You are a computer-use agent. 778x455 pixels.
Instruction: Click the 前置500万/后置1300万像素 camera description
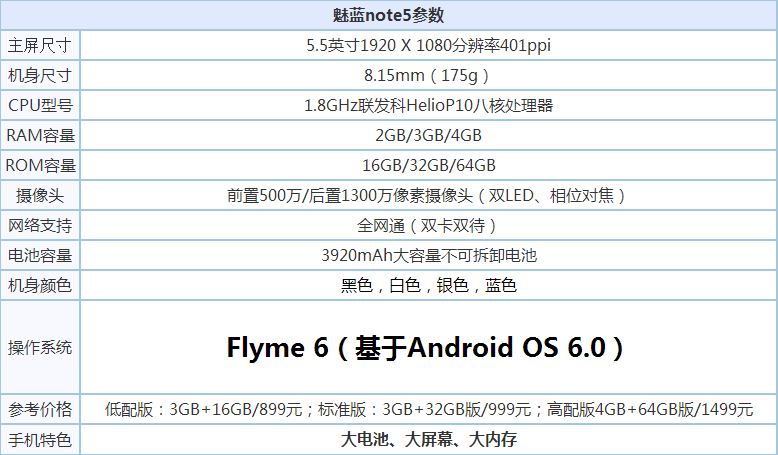pyautogui.click(x=429, y=195)
